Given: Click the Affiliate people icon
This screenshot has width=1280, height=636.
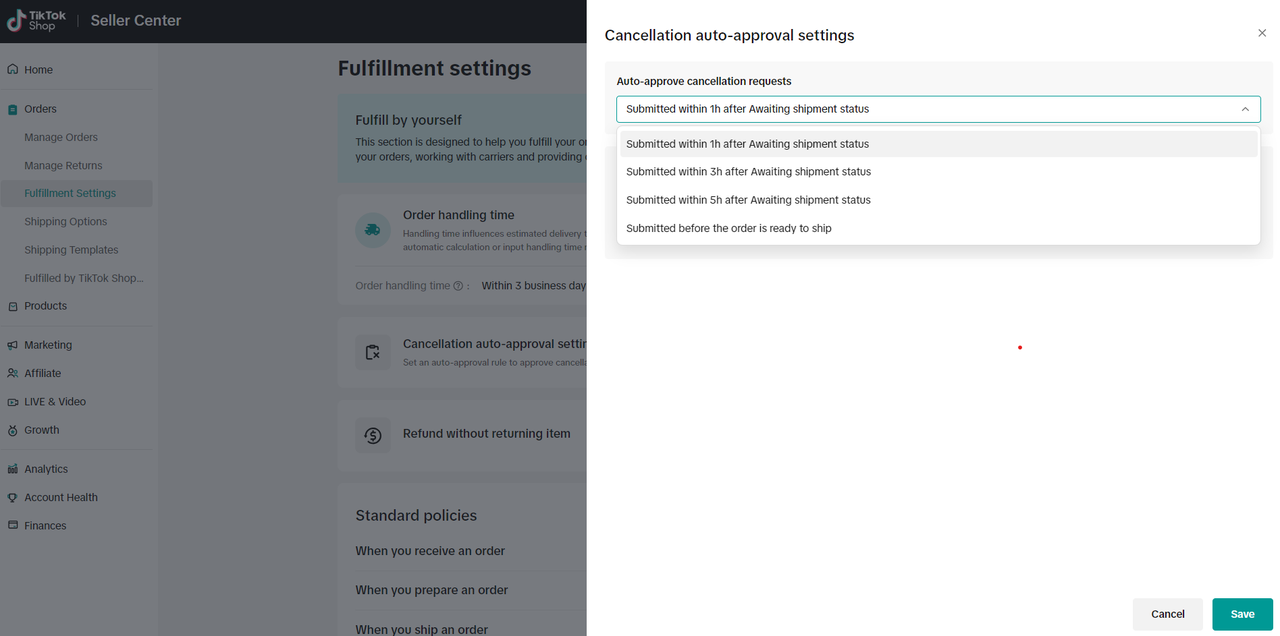Looking at the screenshot, I should point(13,373).
